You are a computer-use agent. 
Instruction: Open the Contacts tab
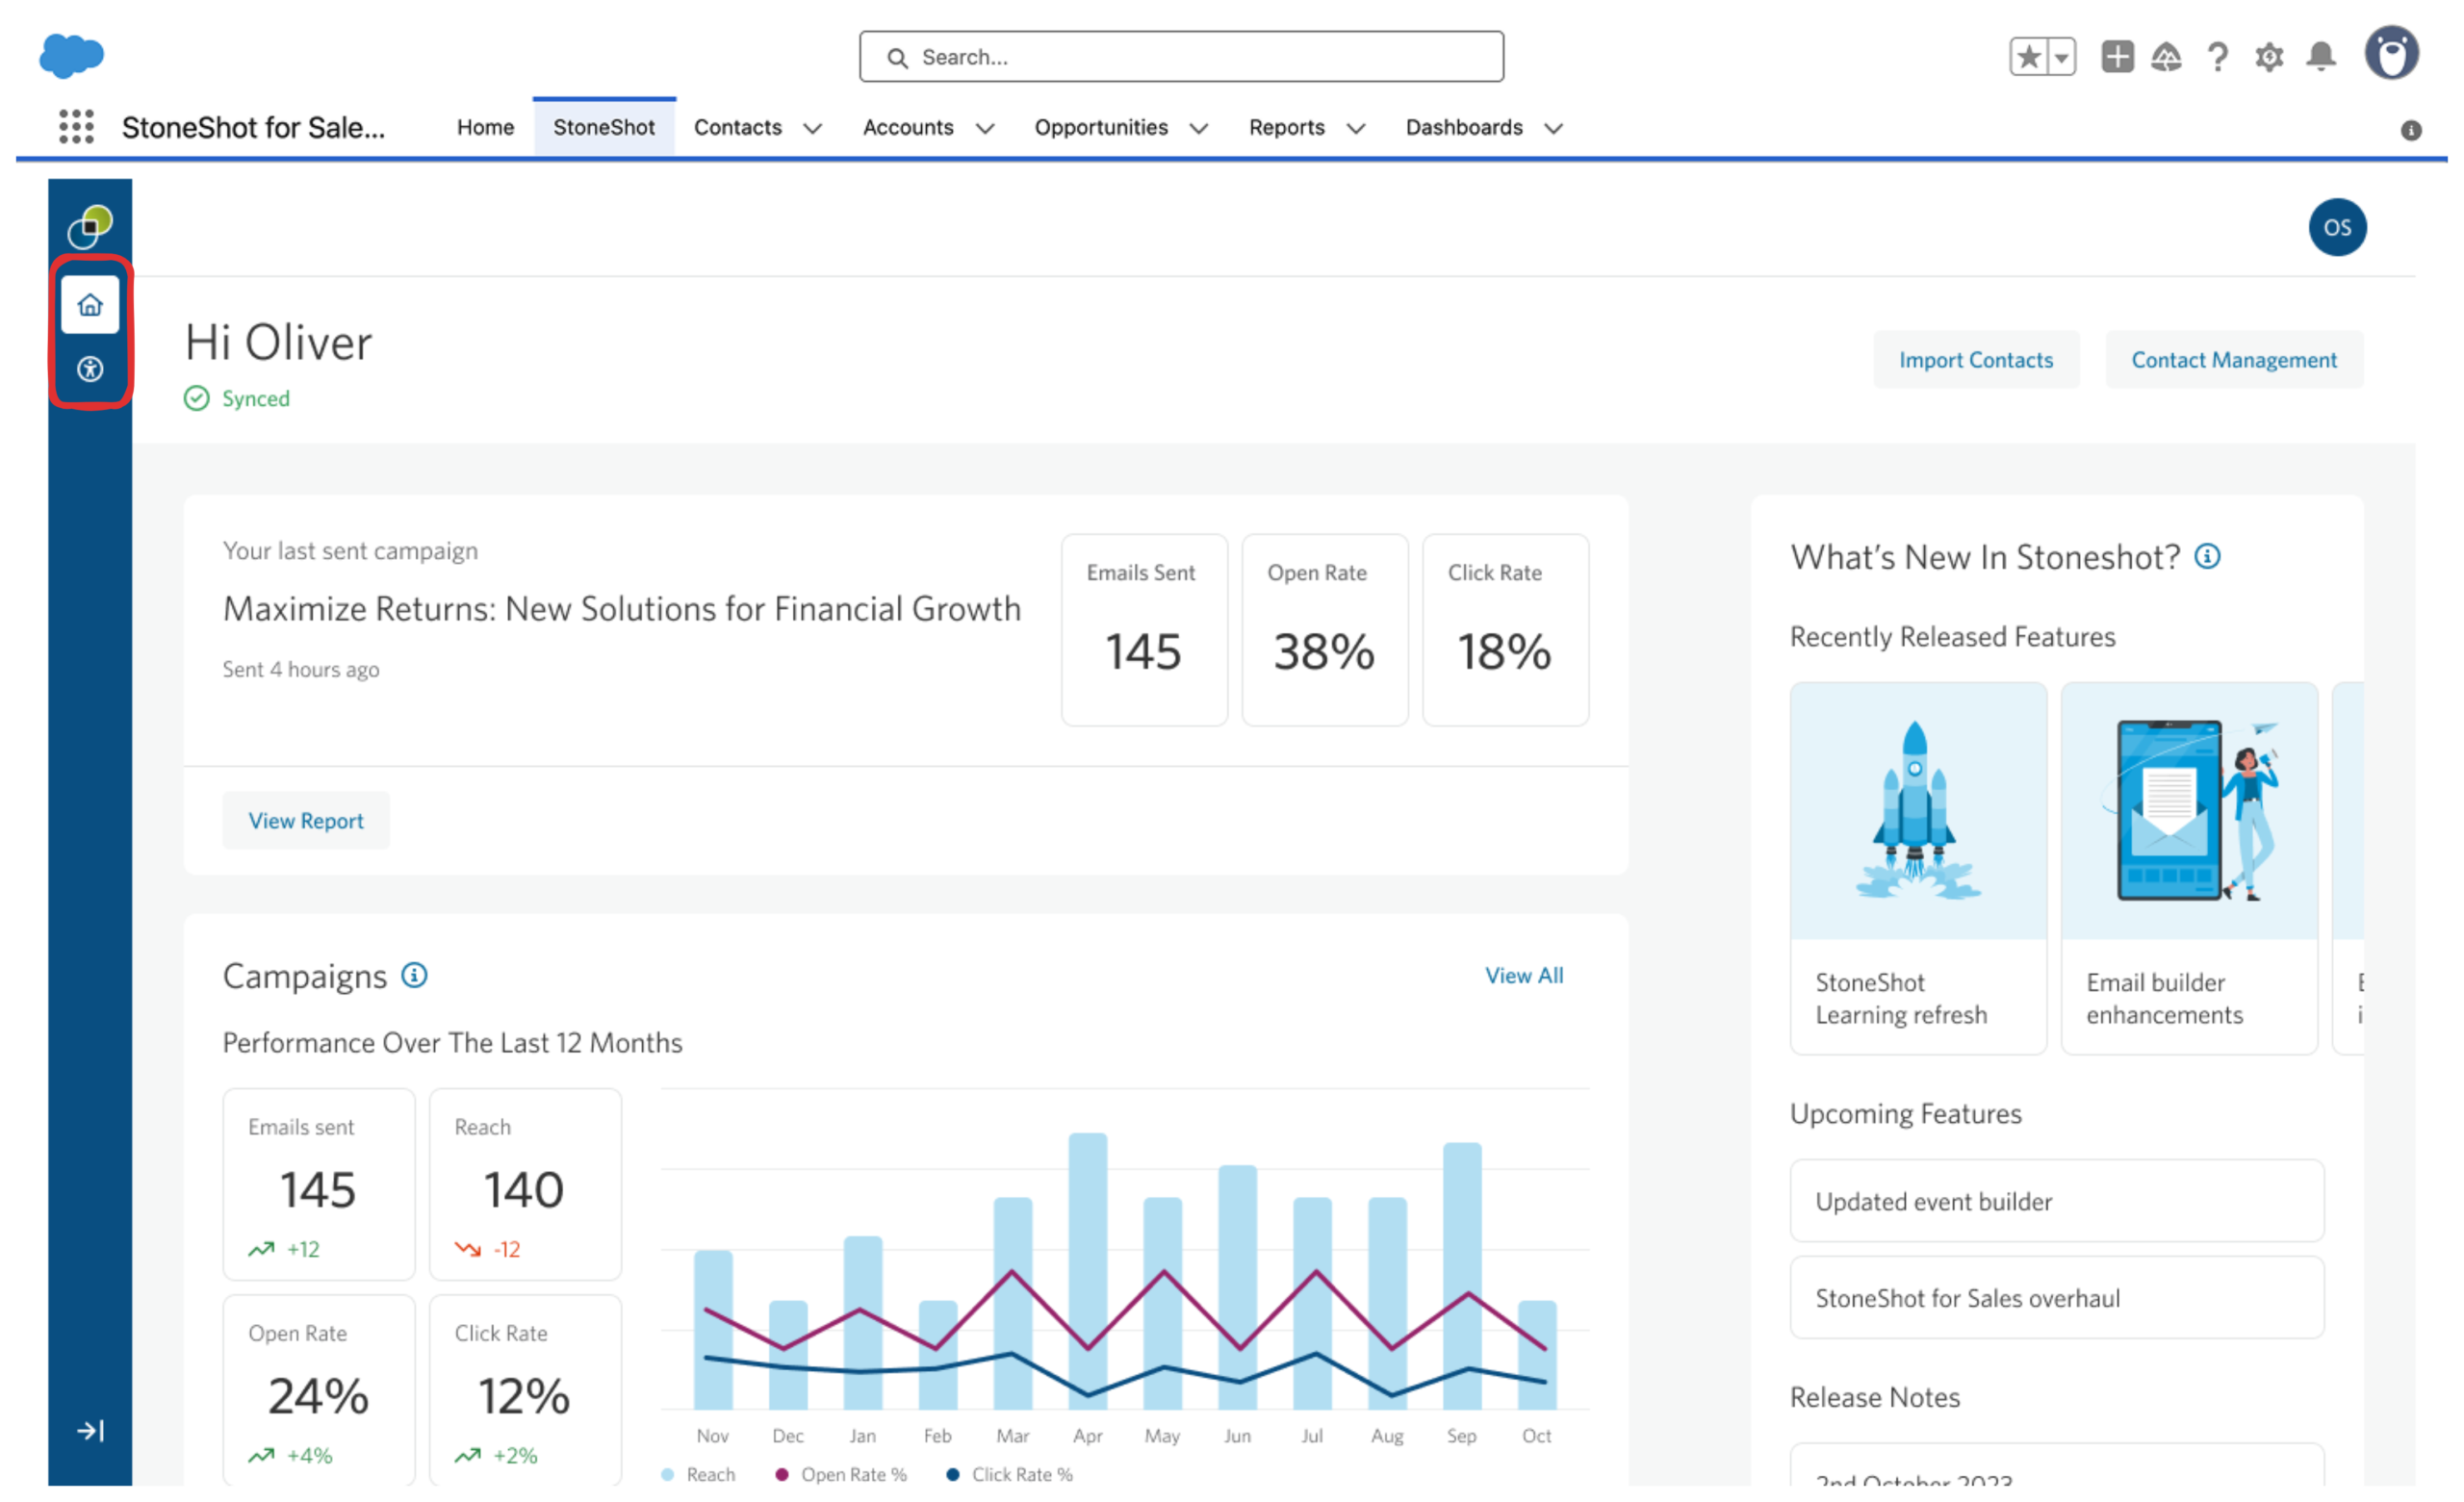pyautogui.click(x=738, y=127)
